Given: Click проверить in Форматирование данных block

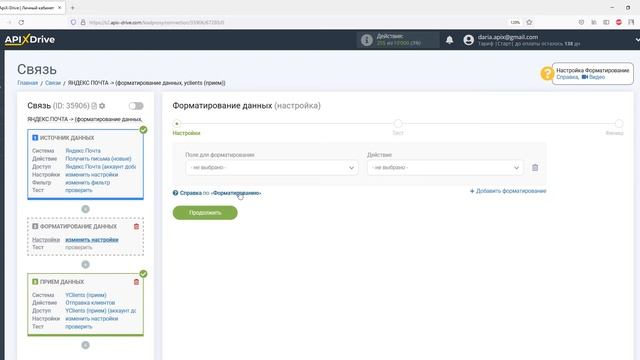Looking at the screenshot, I should [x=79, y=247].
